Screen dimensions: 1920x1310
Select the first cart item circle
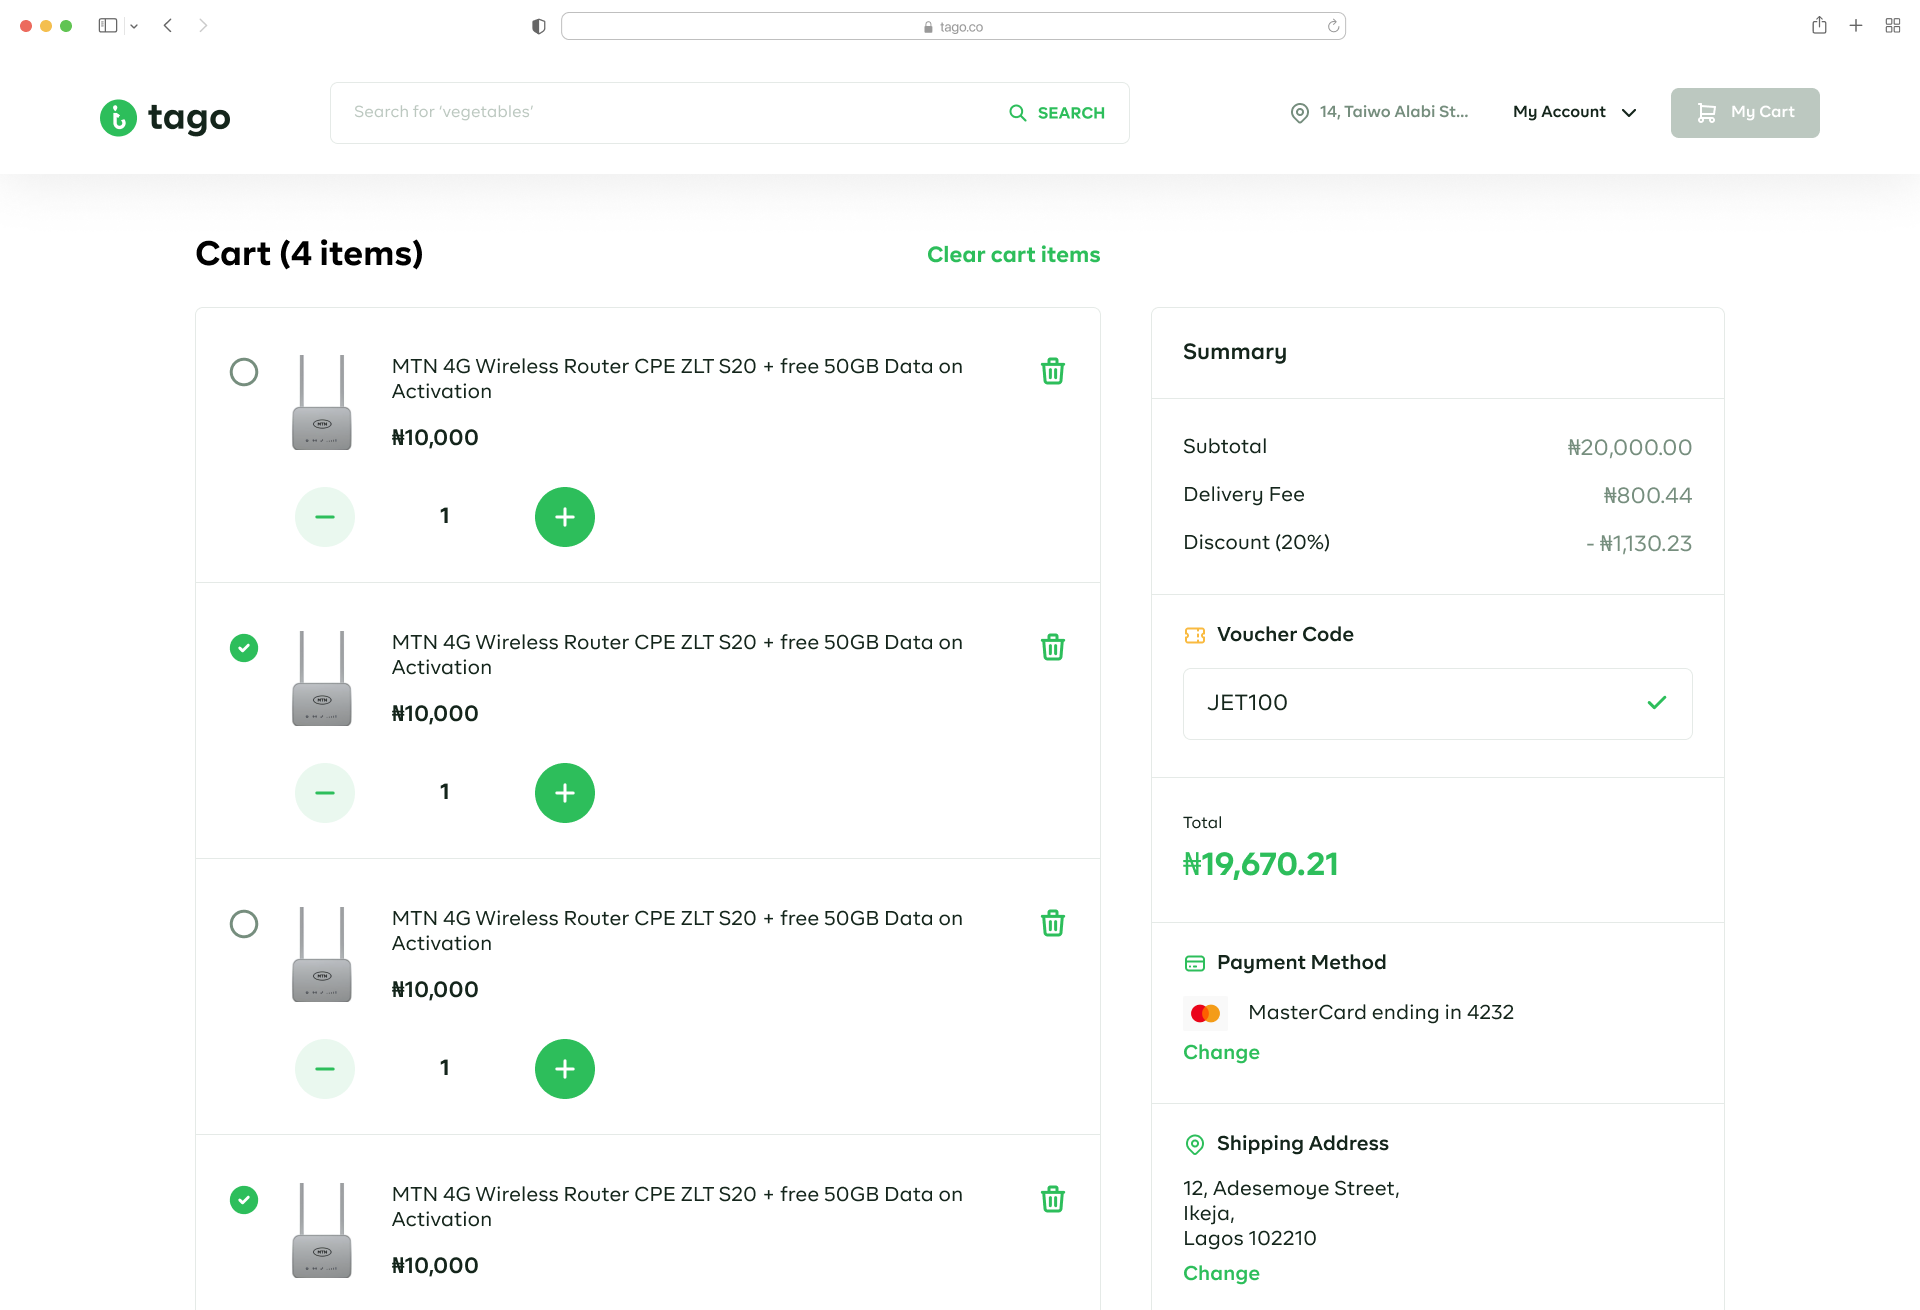[x=244, y=372]
